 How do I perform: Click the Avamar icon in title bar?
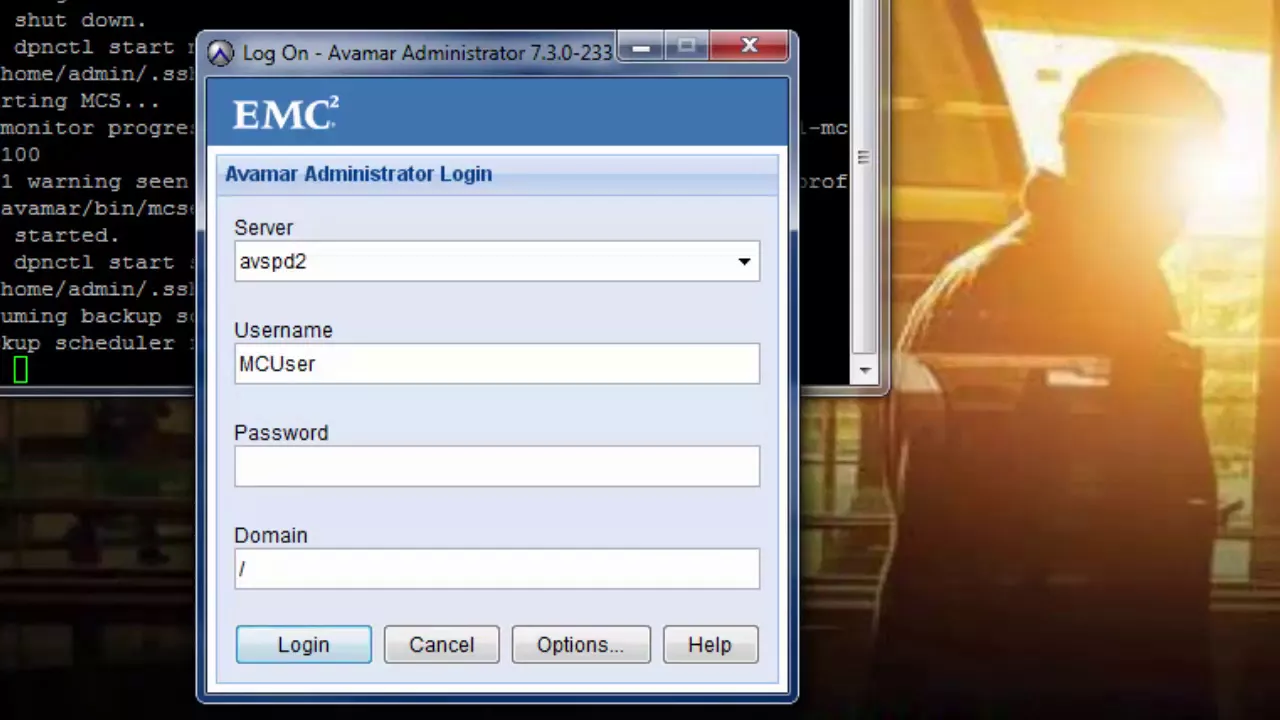pos(221,53)
